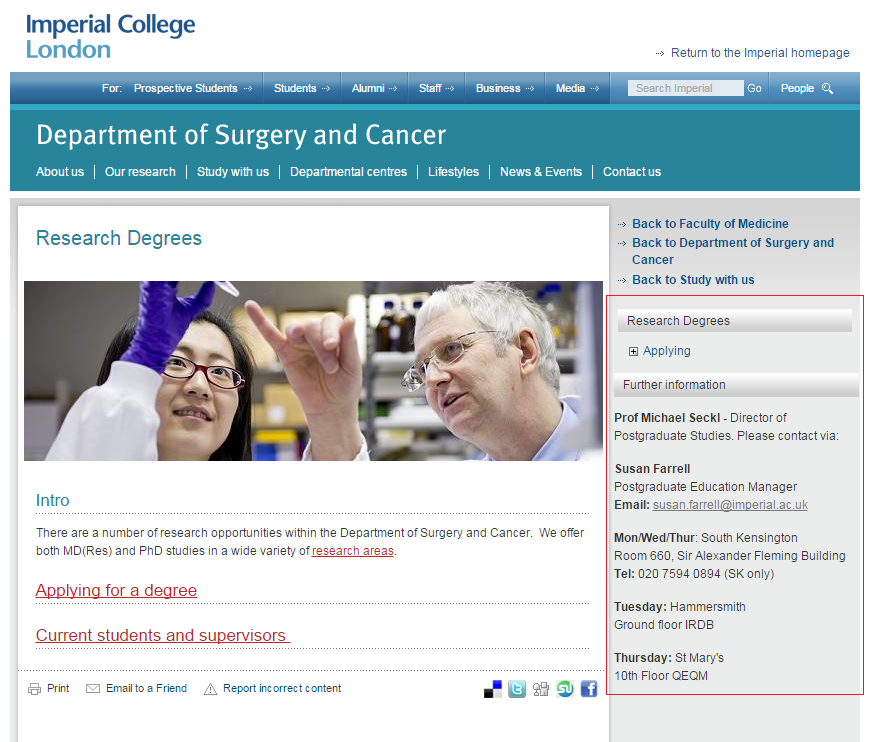The width and height of the screenshot is (870, 742).
Task: Click the People search magnifier icon
Action: (827, 88)
